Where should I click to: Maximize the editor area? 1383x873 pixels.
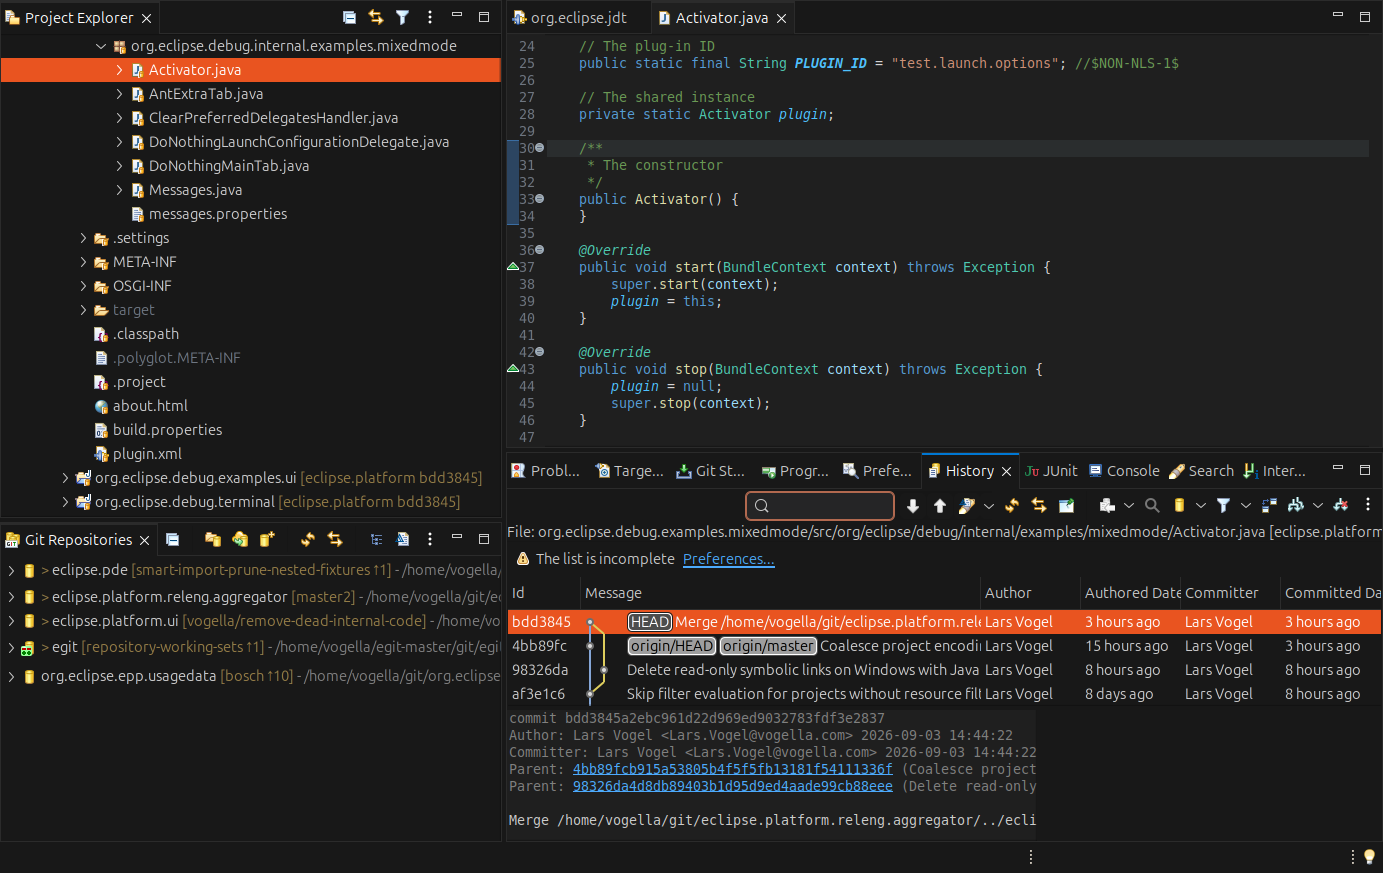pyautogui.click(x=1365, y=17)
